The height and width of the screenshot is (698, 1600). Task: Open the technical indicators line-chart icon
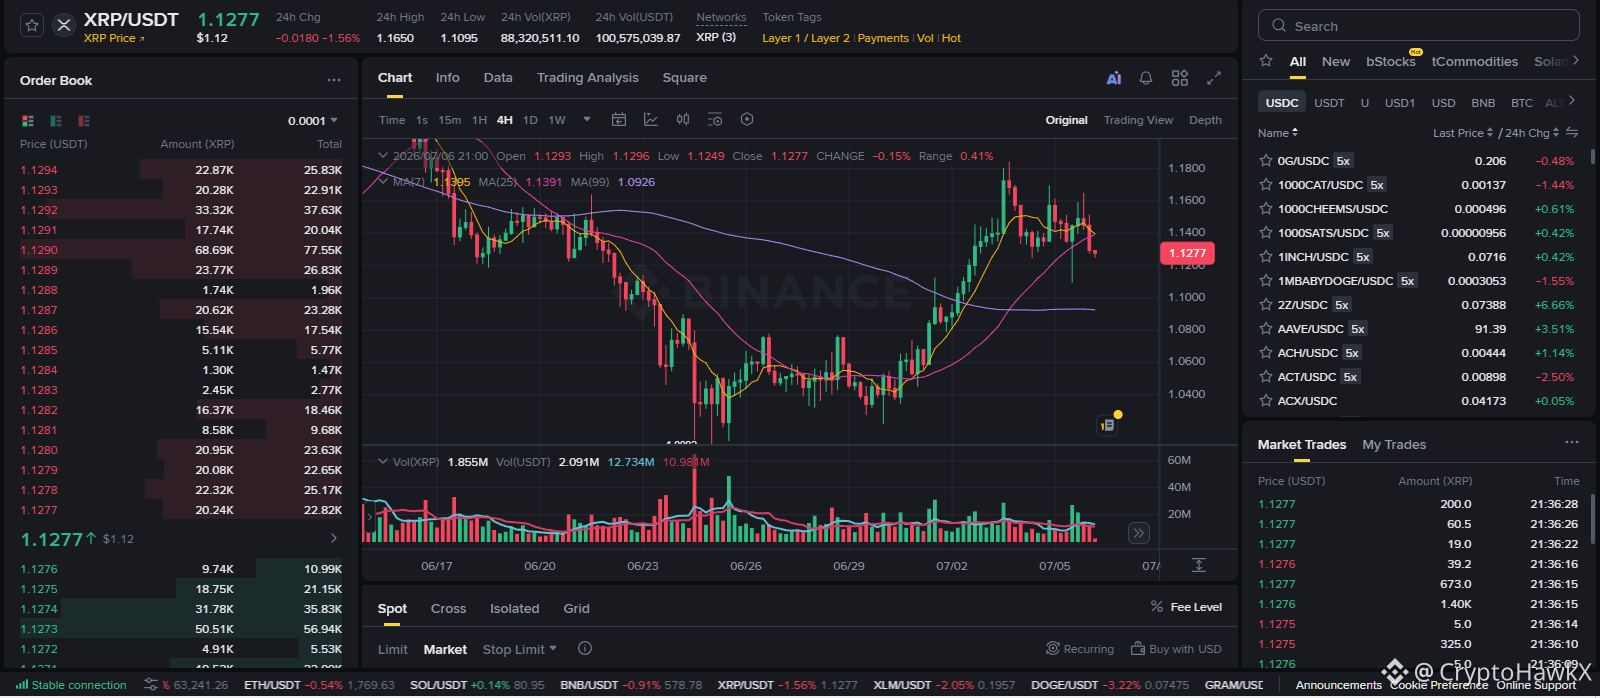pos(651,119)
